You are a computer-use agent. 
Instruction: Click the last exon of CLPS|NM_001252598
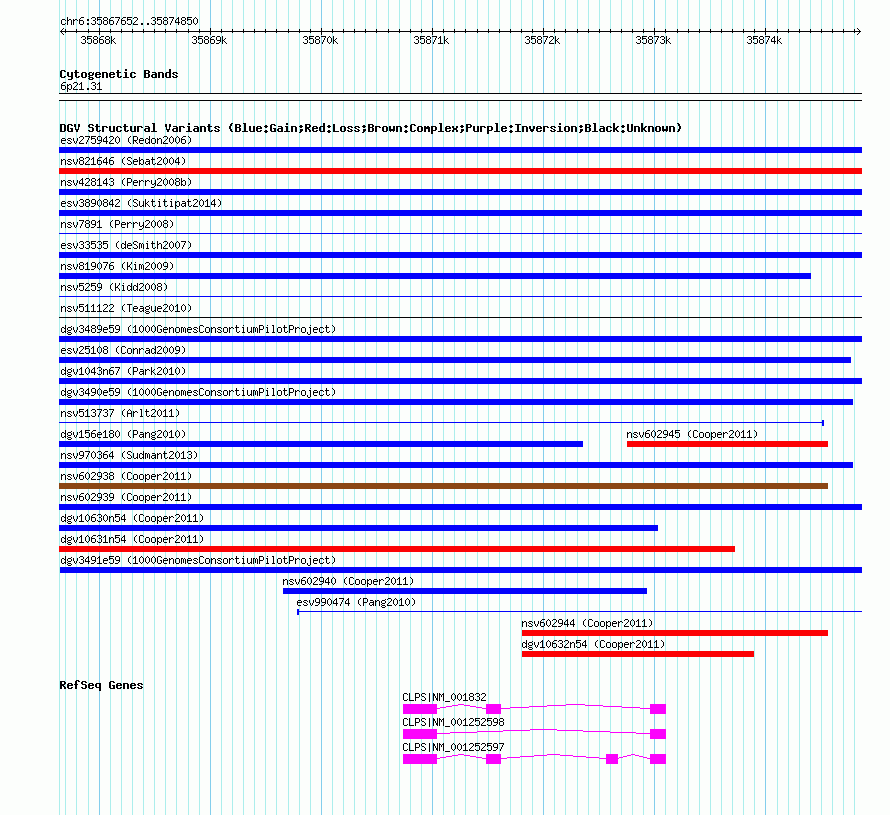[x=658, y=734]
